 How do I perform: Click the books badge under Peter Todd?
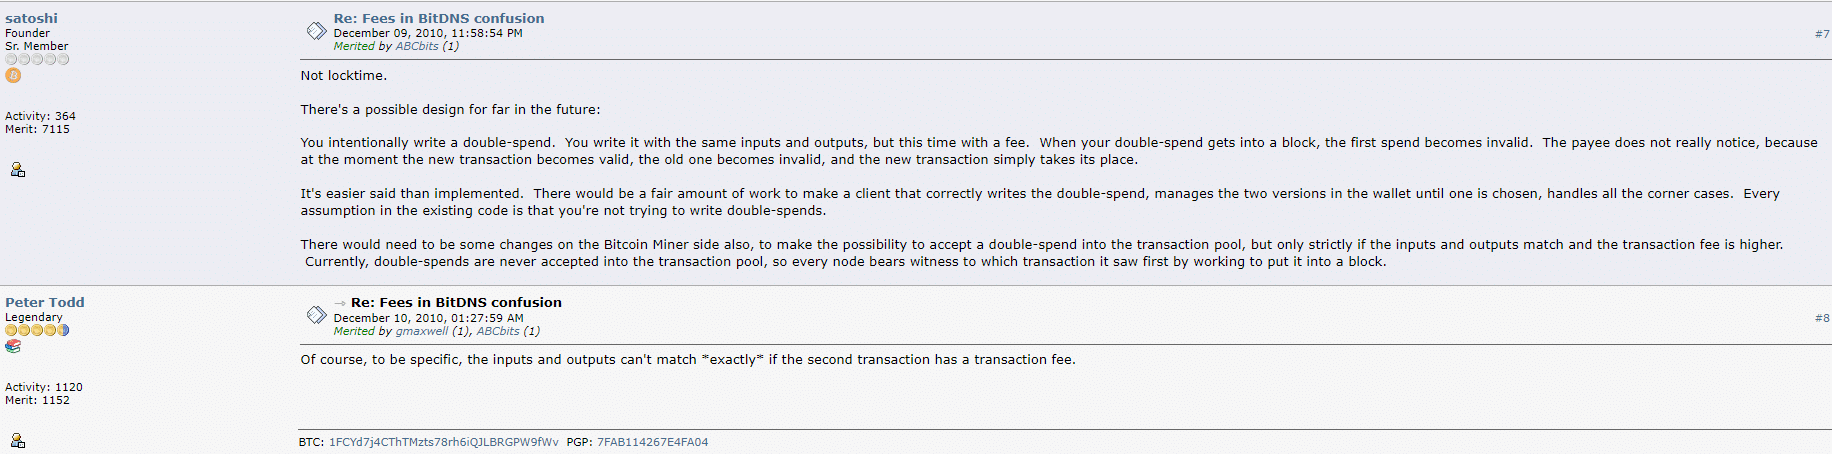13,346
